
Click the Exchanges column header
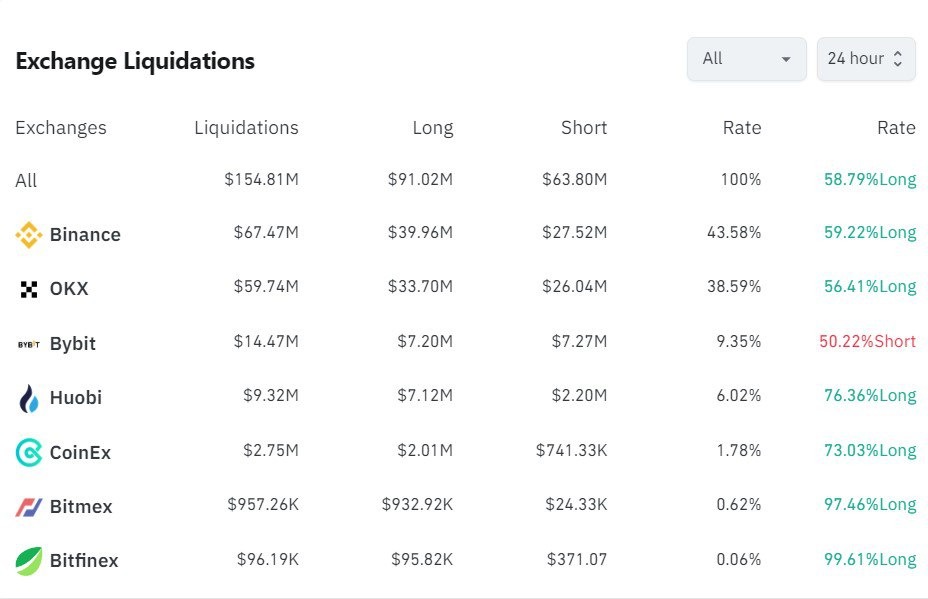point(61,128)
